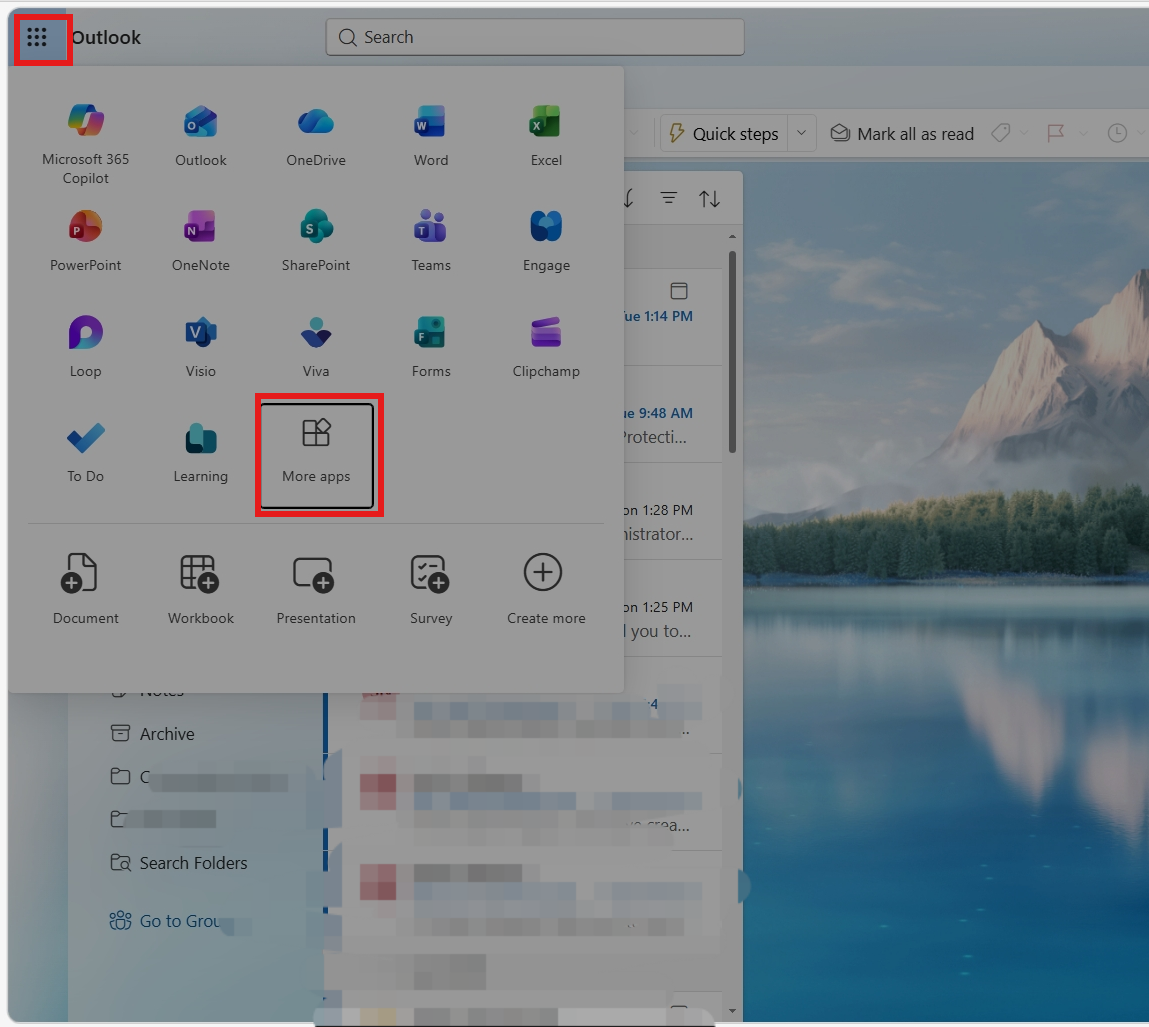
Task: Open Word app
Action: click(x=431, y=136)
